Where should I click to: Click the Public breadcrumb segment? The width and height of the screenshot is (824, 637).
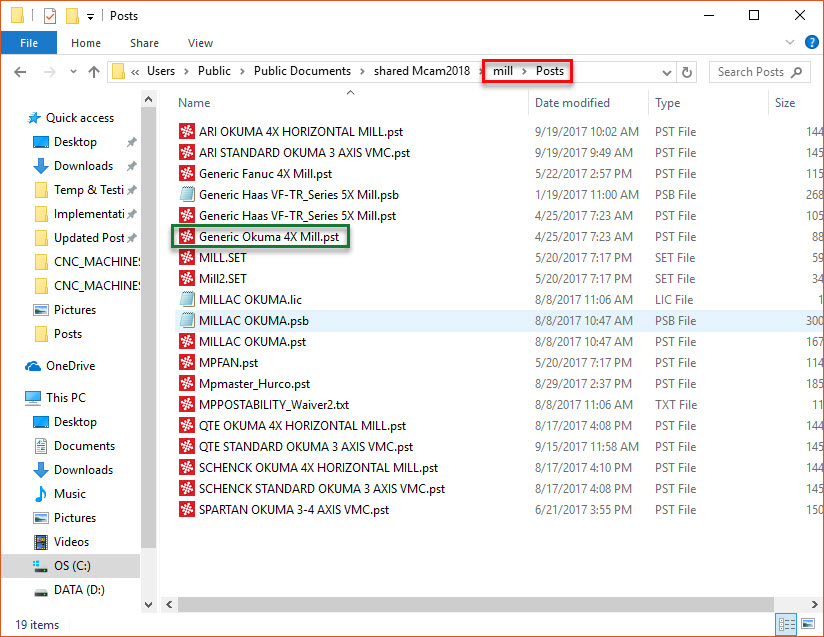point(214,71)
